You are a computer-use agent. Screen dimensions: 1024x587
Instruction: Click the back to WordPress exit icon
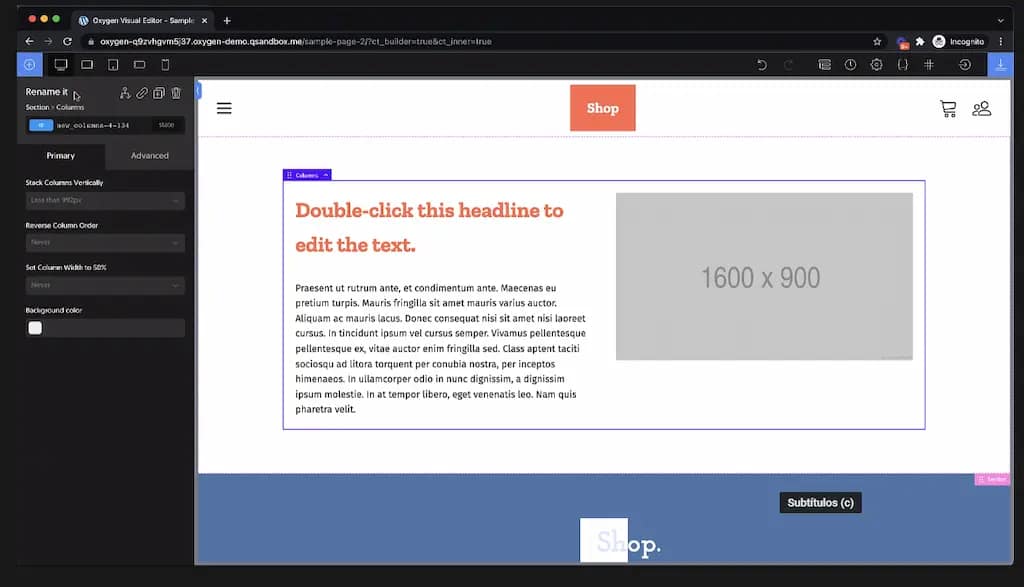point(965,65)
